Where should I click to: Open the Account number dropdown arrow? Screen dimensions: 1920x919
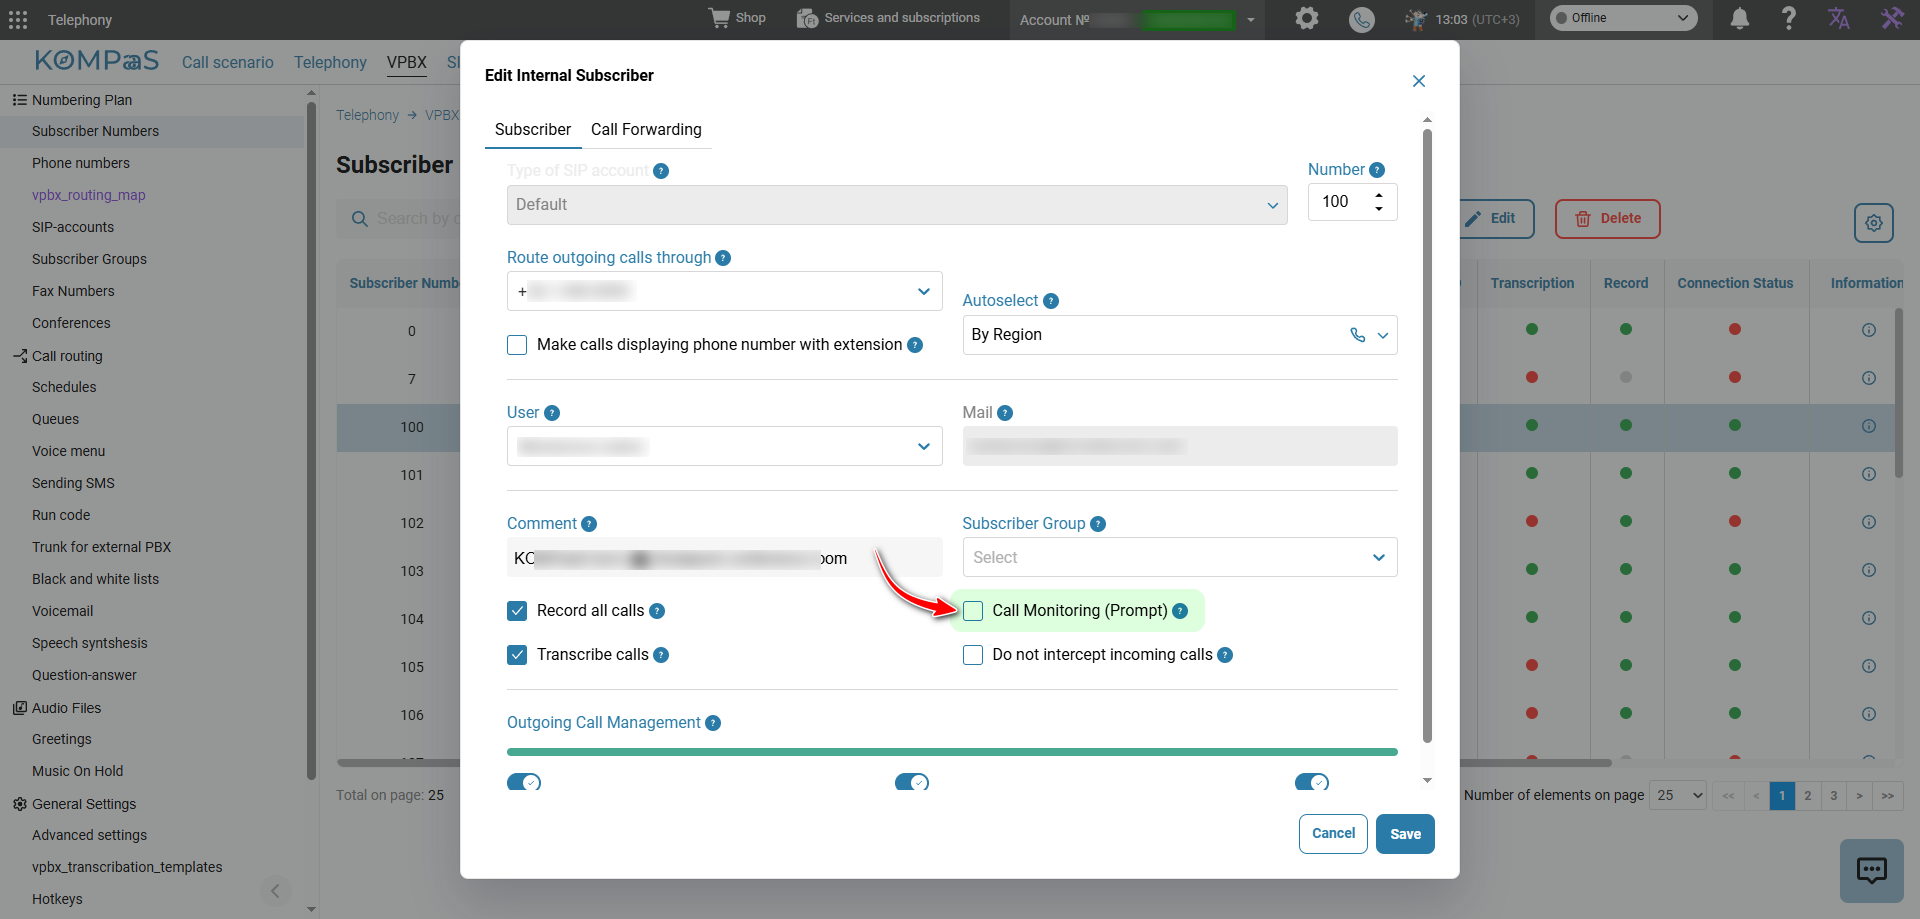[1251, 20]
